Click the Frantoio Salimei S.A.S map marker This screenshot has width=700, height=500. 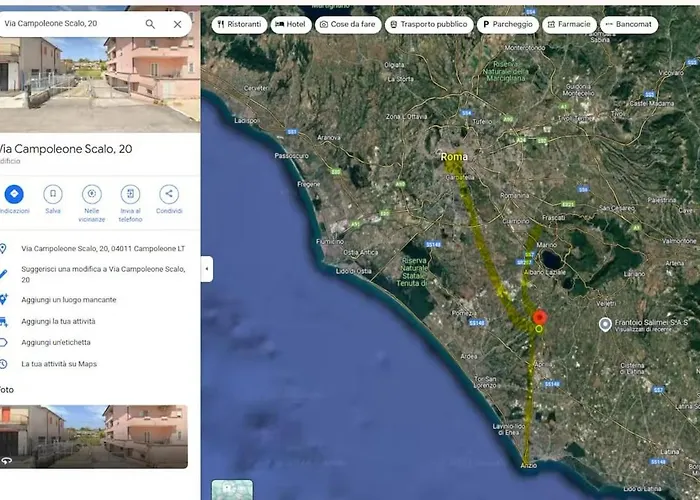click(605, 325)
